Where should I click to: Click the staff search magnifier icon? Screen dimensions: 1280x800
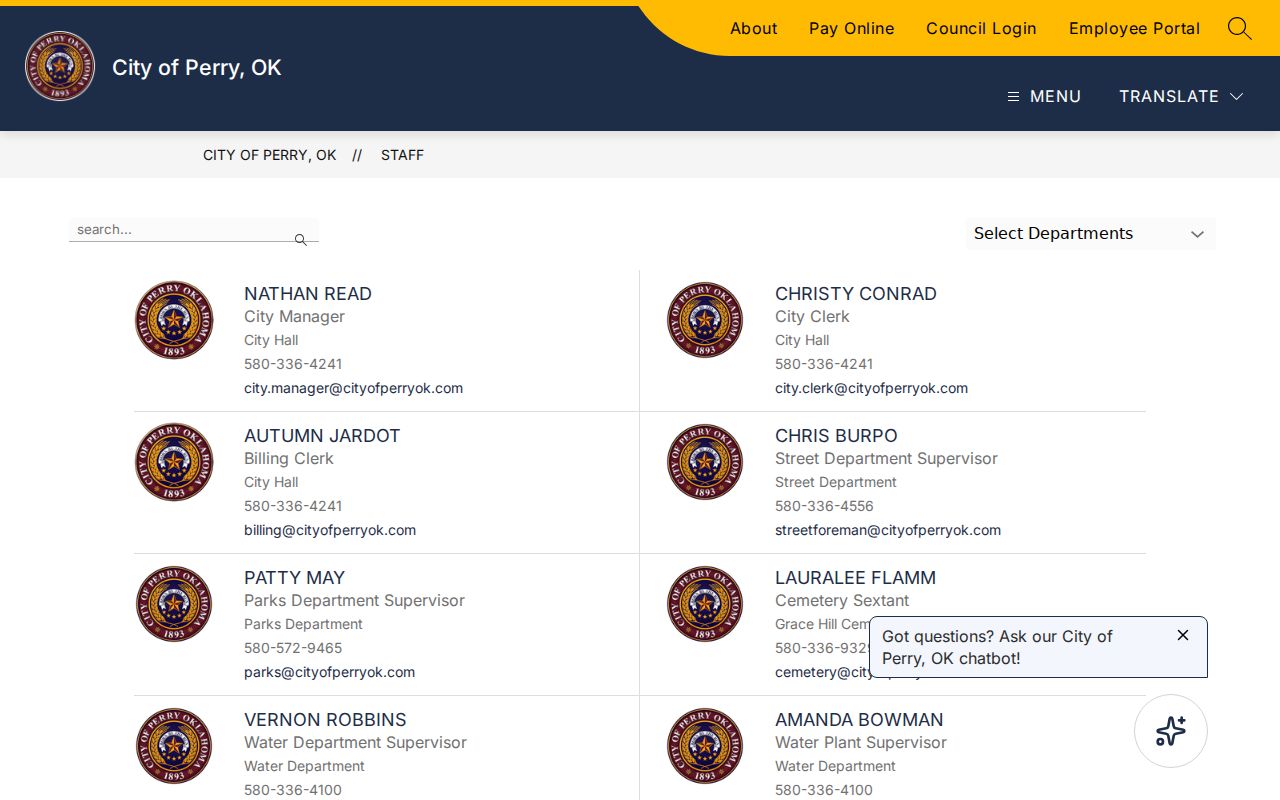click(x=300, y=240)
